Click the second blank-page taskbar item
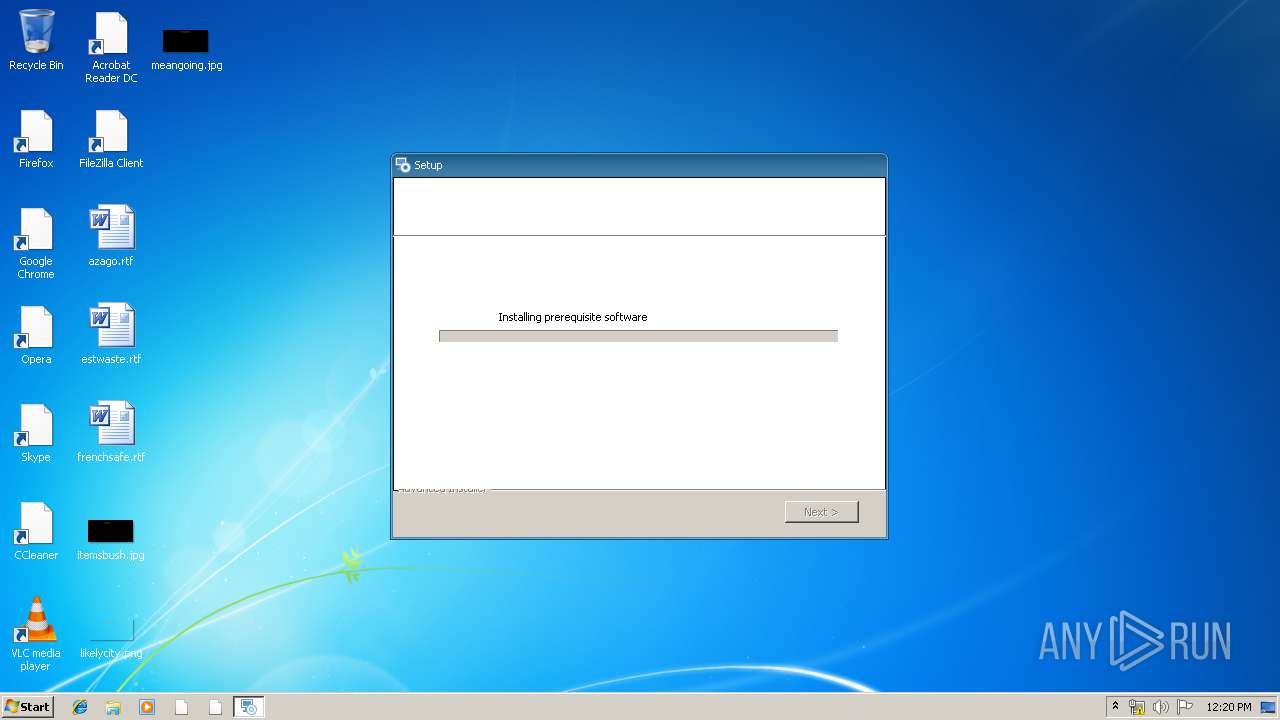 pyautogui.click(x=215, y=707)
